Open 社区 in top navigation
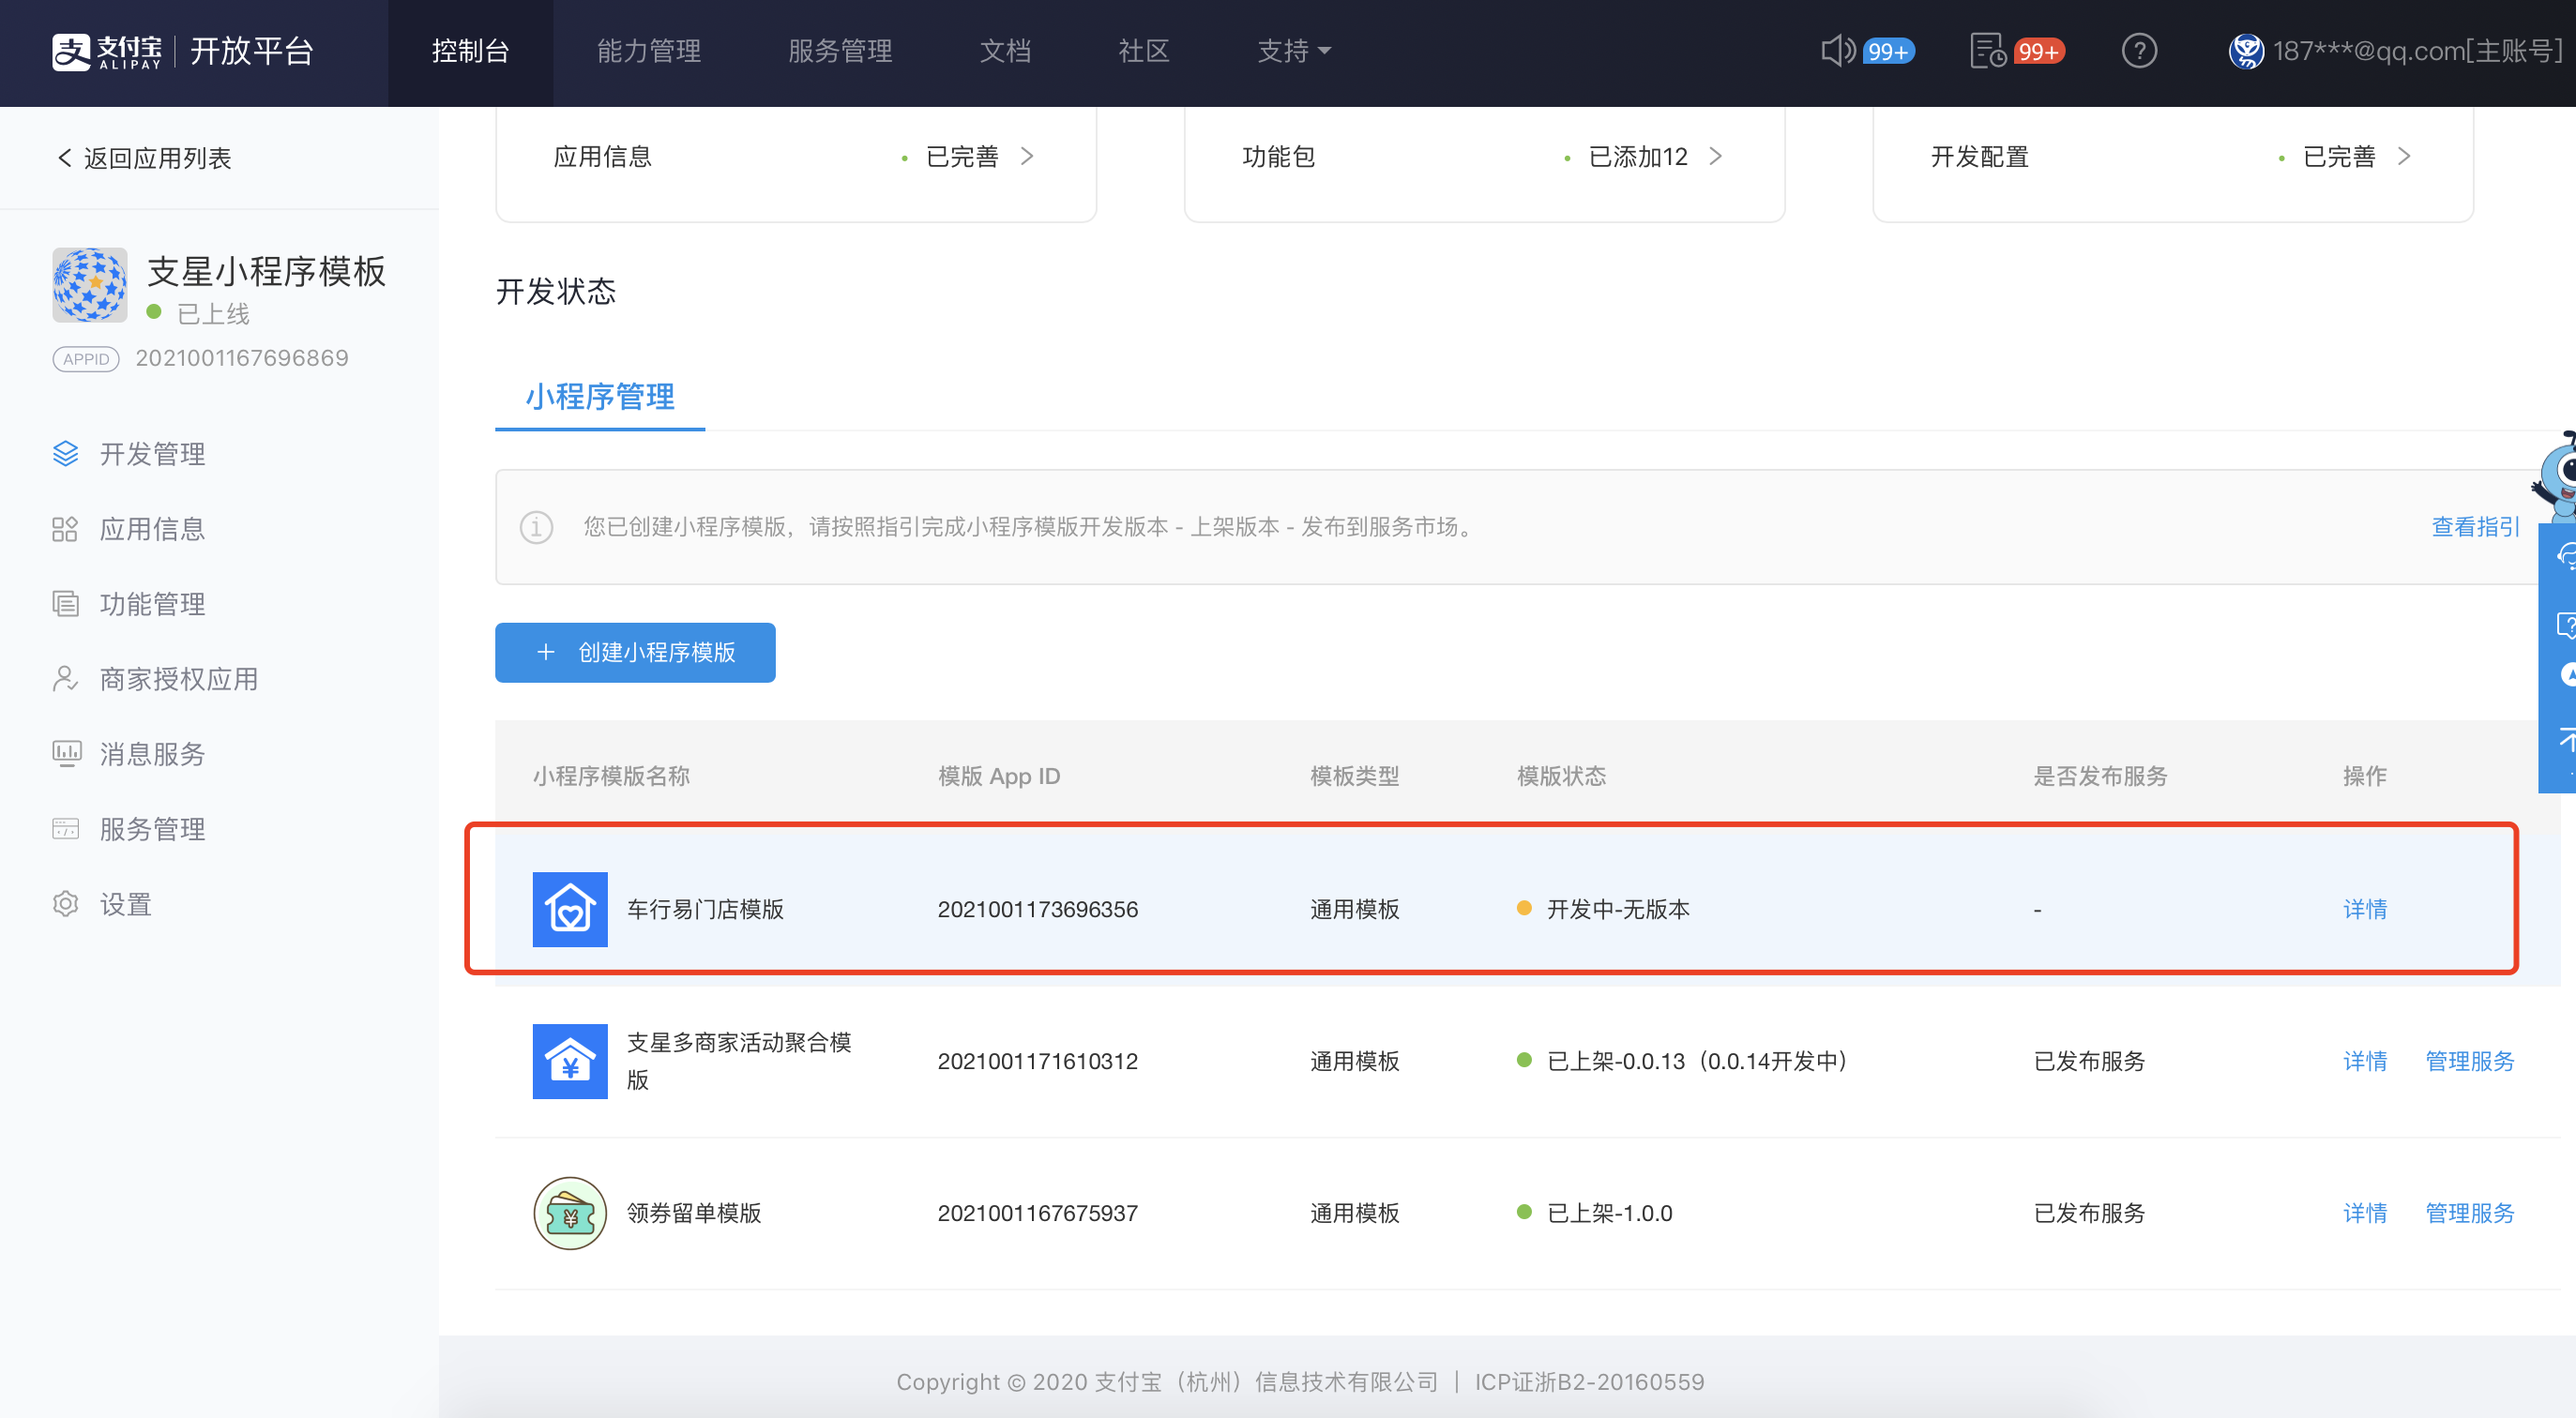The height and width of the screenshot is (1418, 2576). 1144,51
